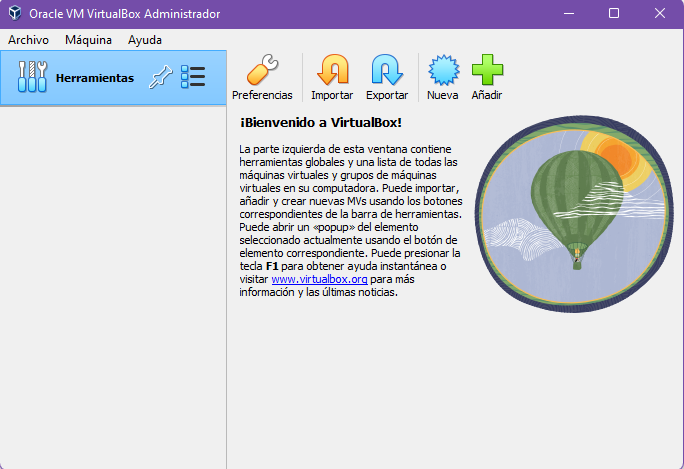
Task: Open the Archivo menu
Action: [x=28, y=40]
